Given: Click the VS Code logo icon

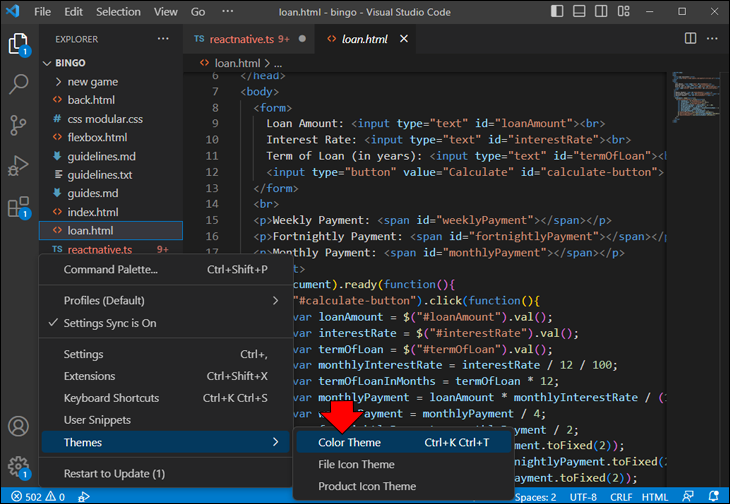Looking at the screenshot, I should pos(13,11).
